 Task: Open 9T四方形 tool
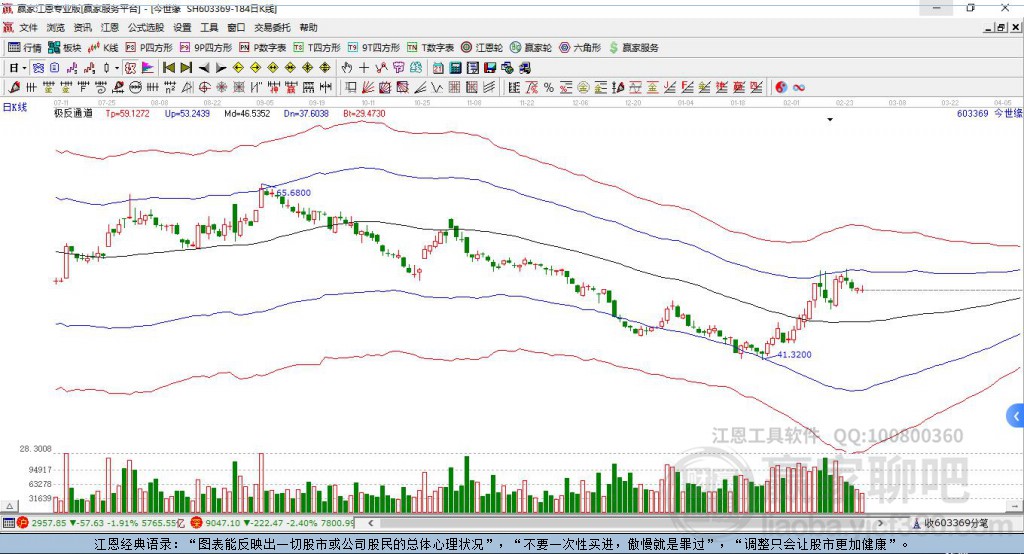(374, 48)
